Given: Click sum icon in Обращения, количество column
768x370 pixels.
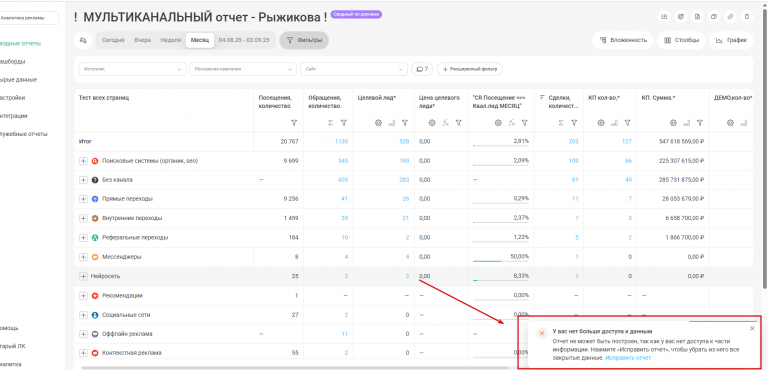Looking at the screenshot, I should (331, 123).
